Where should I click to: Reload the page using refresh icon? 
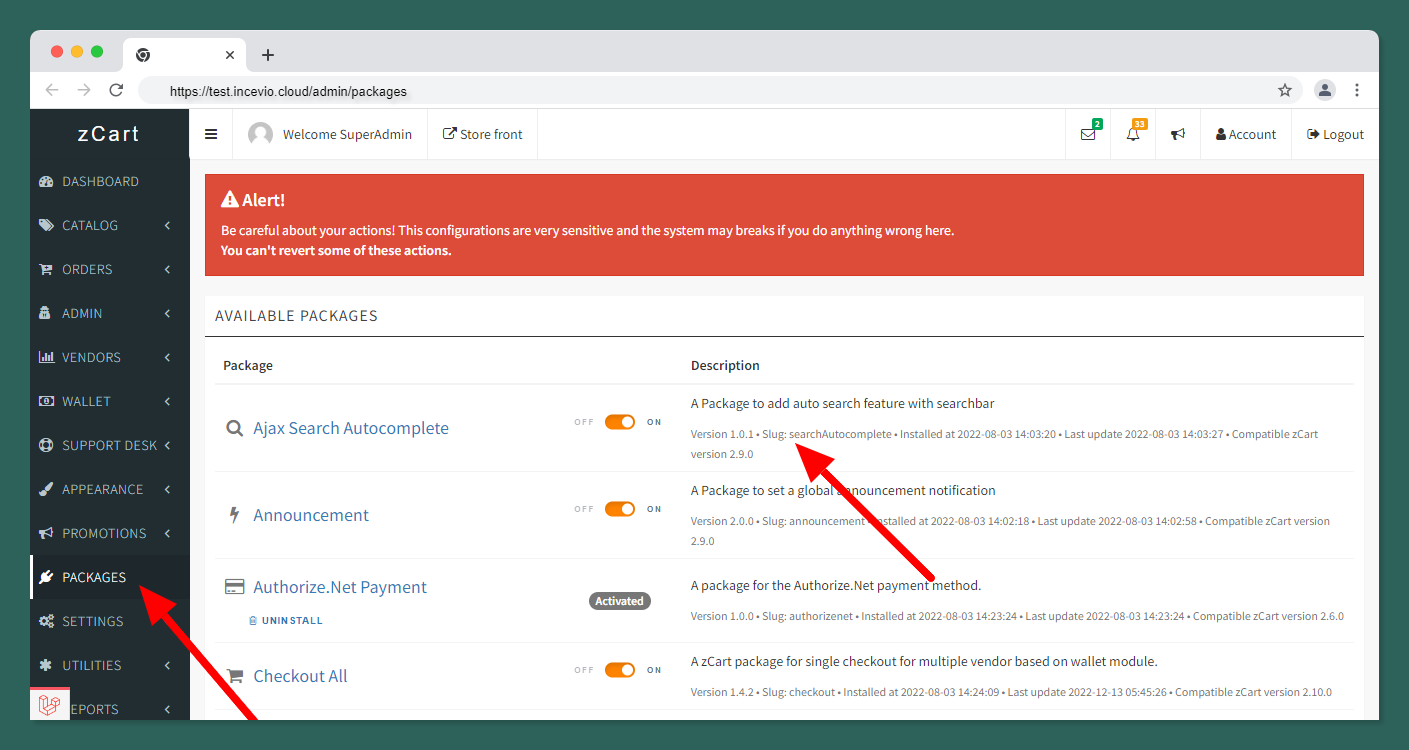click(x=116, y=90)
